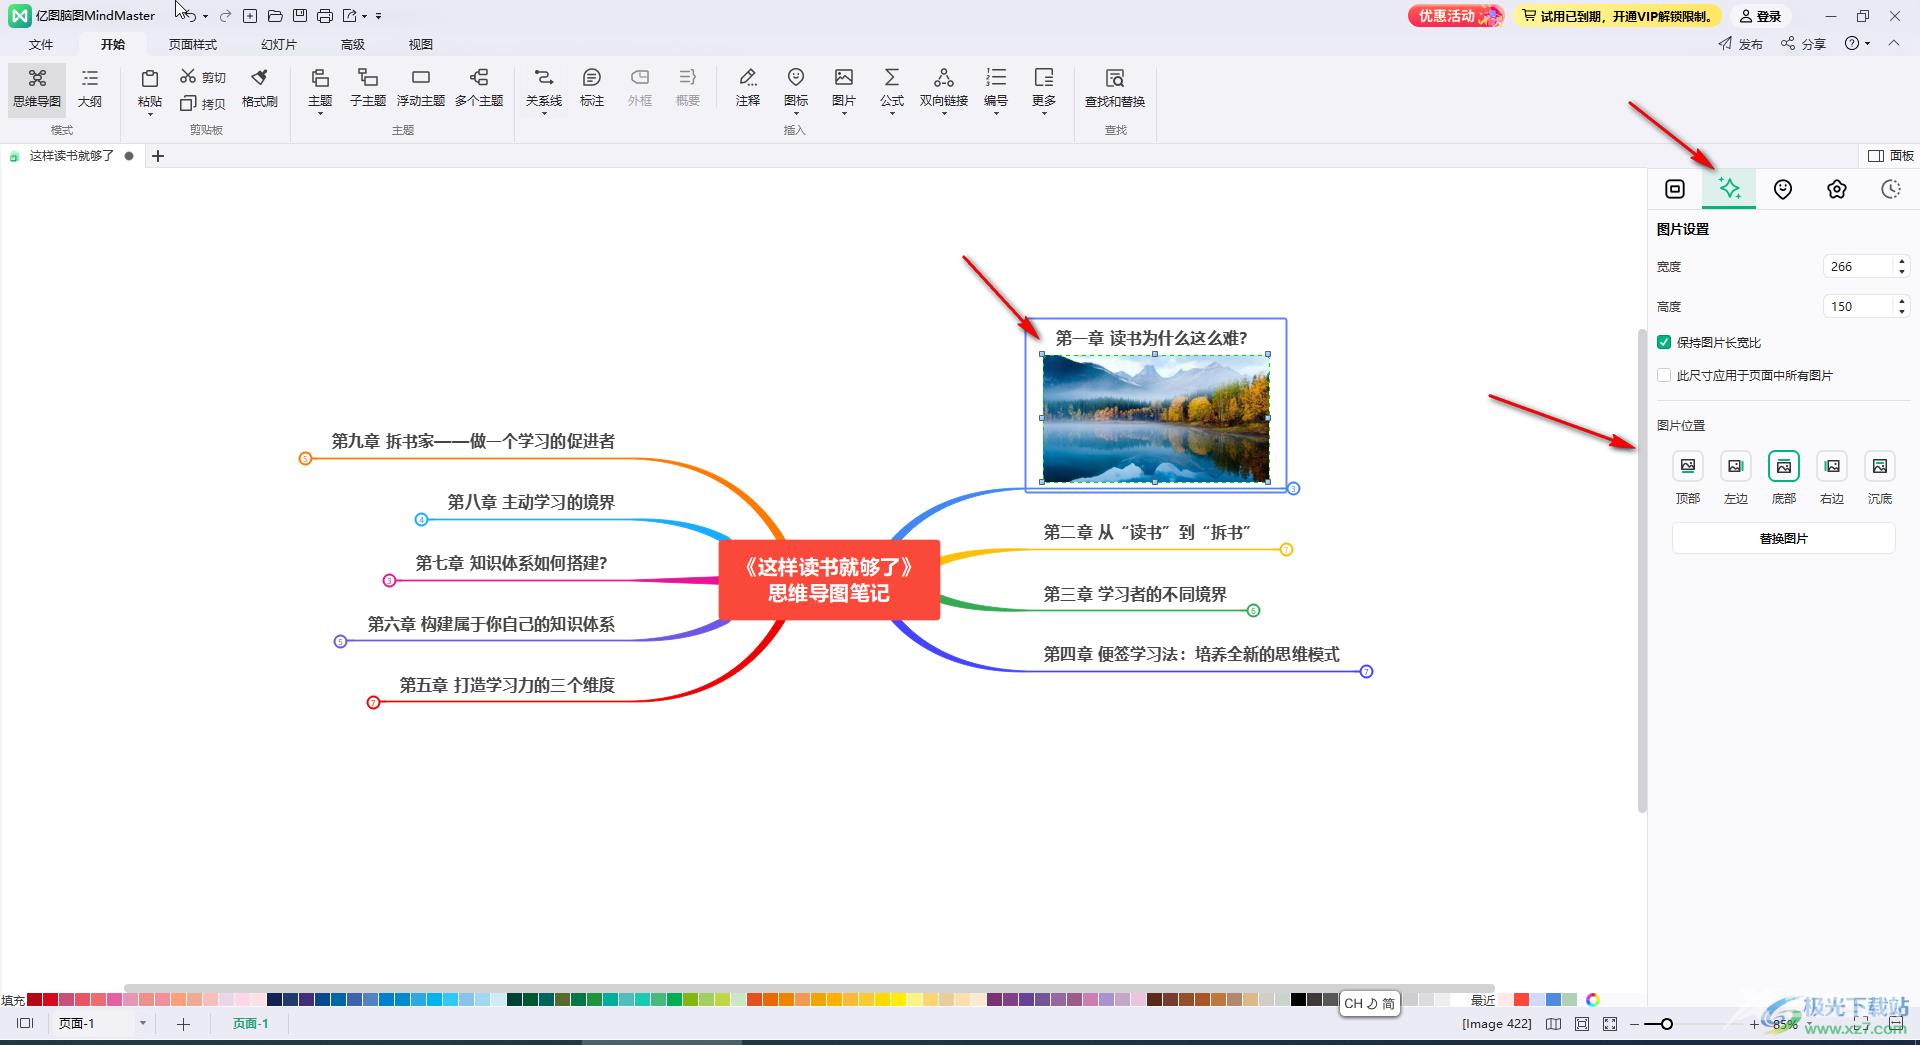Expand the relationship line dropdown
Screen dimensions: 1920x1045
[x=544, y=114]
